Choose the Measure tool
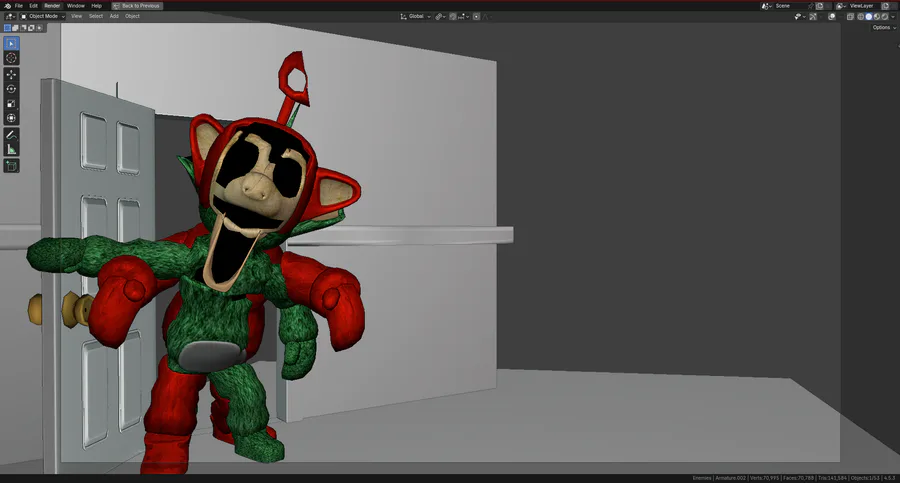This screenshot has width=900, height=483. (x=11, y=149)
